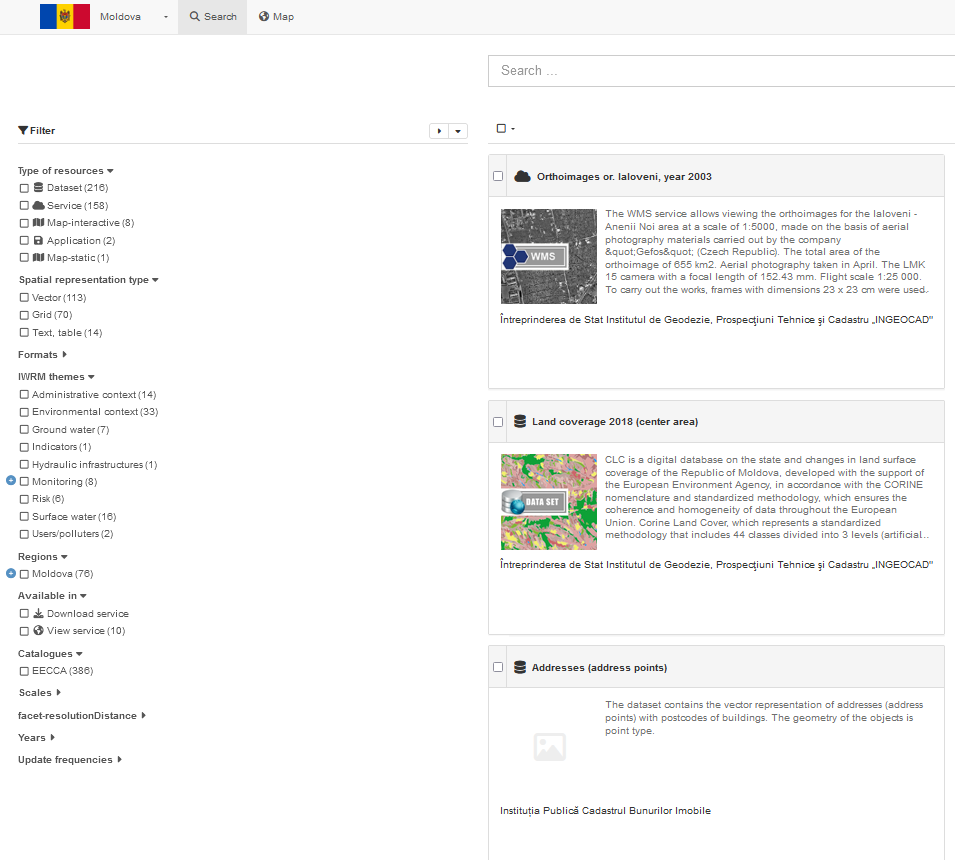955x860 pixels.
Task: Click into the Search text field
Action: pos(721,71)
